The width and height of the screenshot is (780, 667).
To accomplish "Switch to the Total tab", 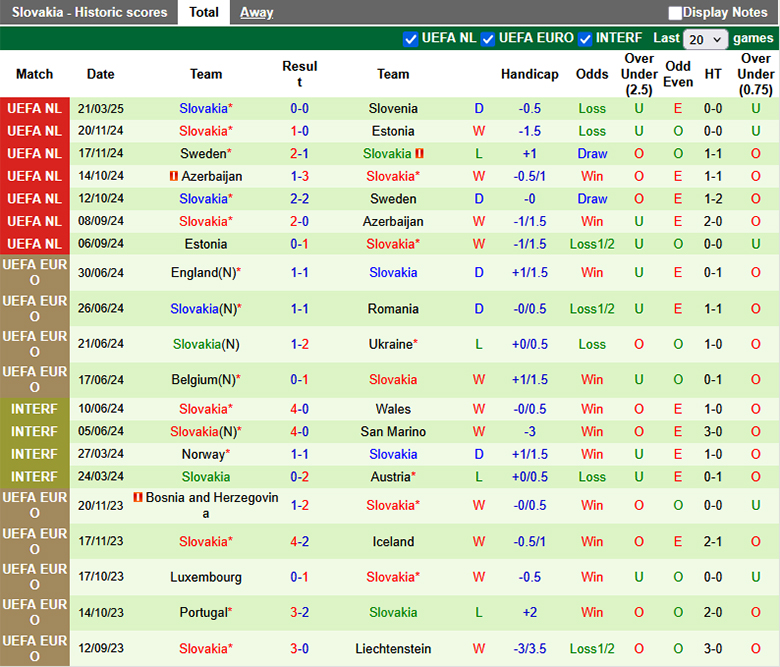I will (203, 12).
